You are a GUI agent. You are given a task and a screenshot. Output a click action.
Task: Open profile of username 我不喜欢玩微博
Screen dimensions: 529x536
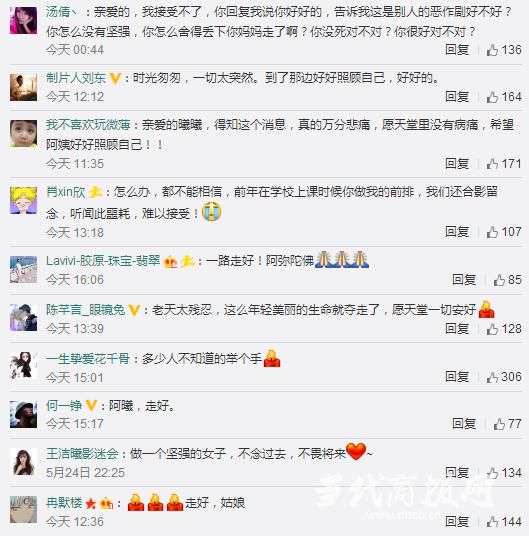(x=88, y=125)
